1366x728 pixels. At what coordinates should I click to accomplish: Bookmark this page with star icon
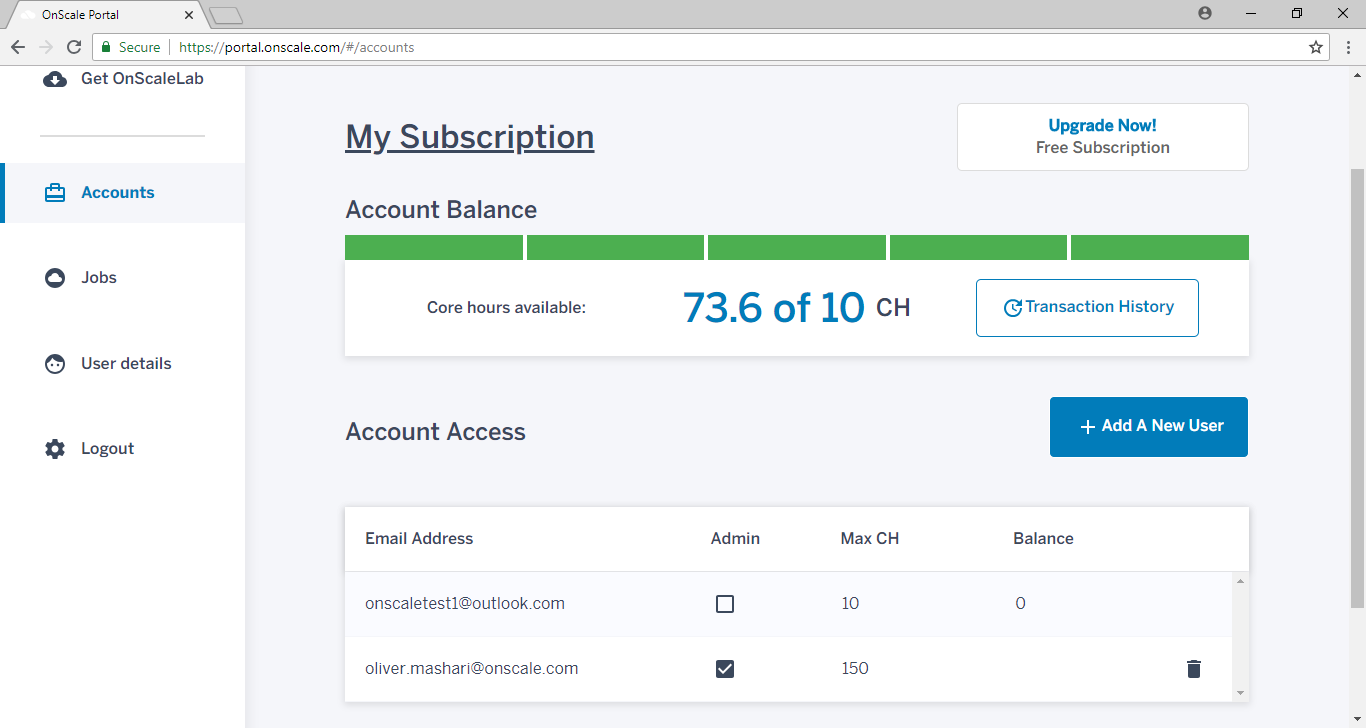(x=1316, y=47)
